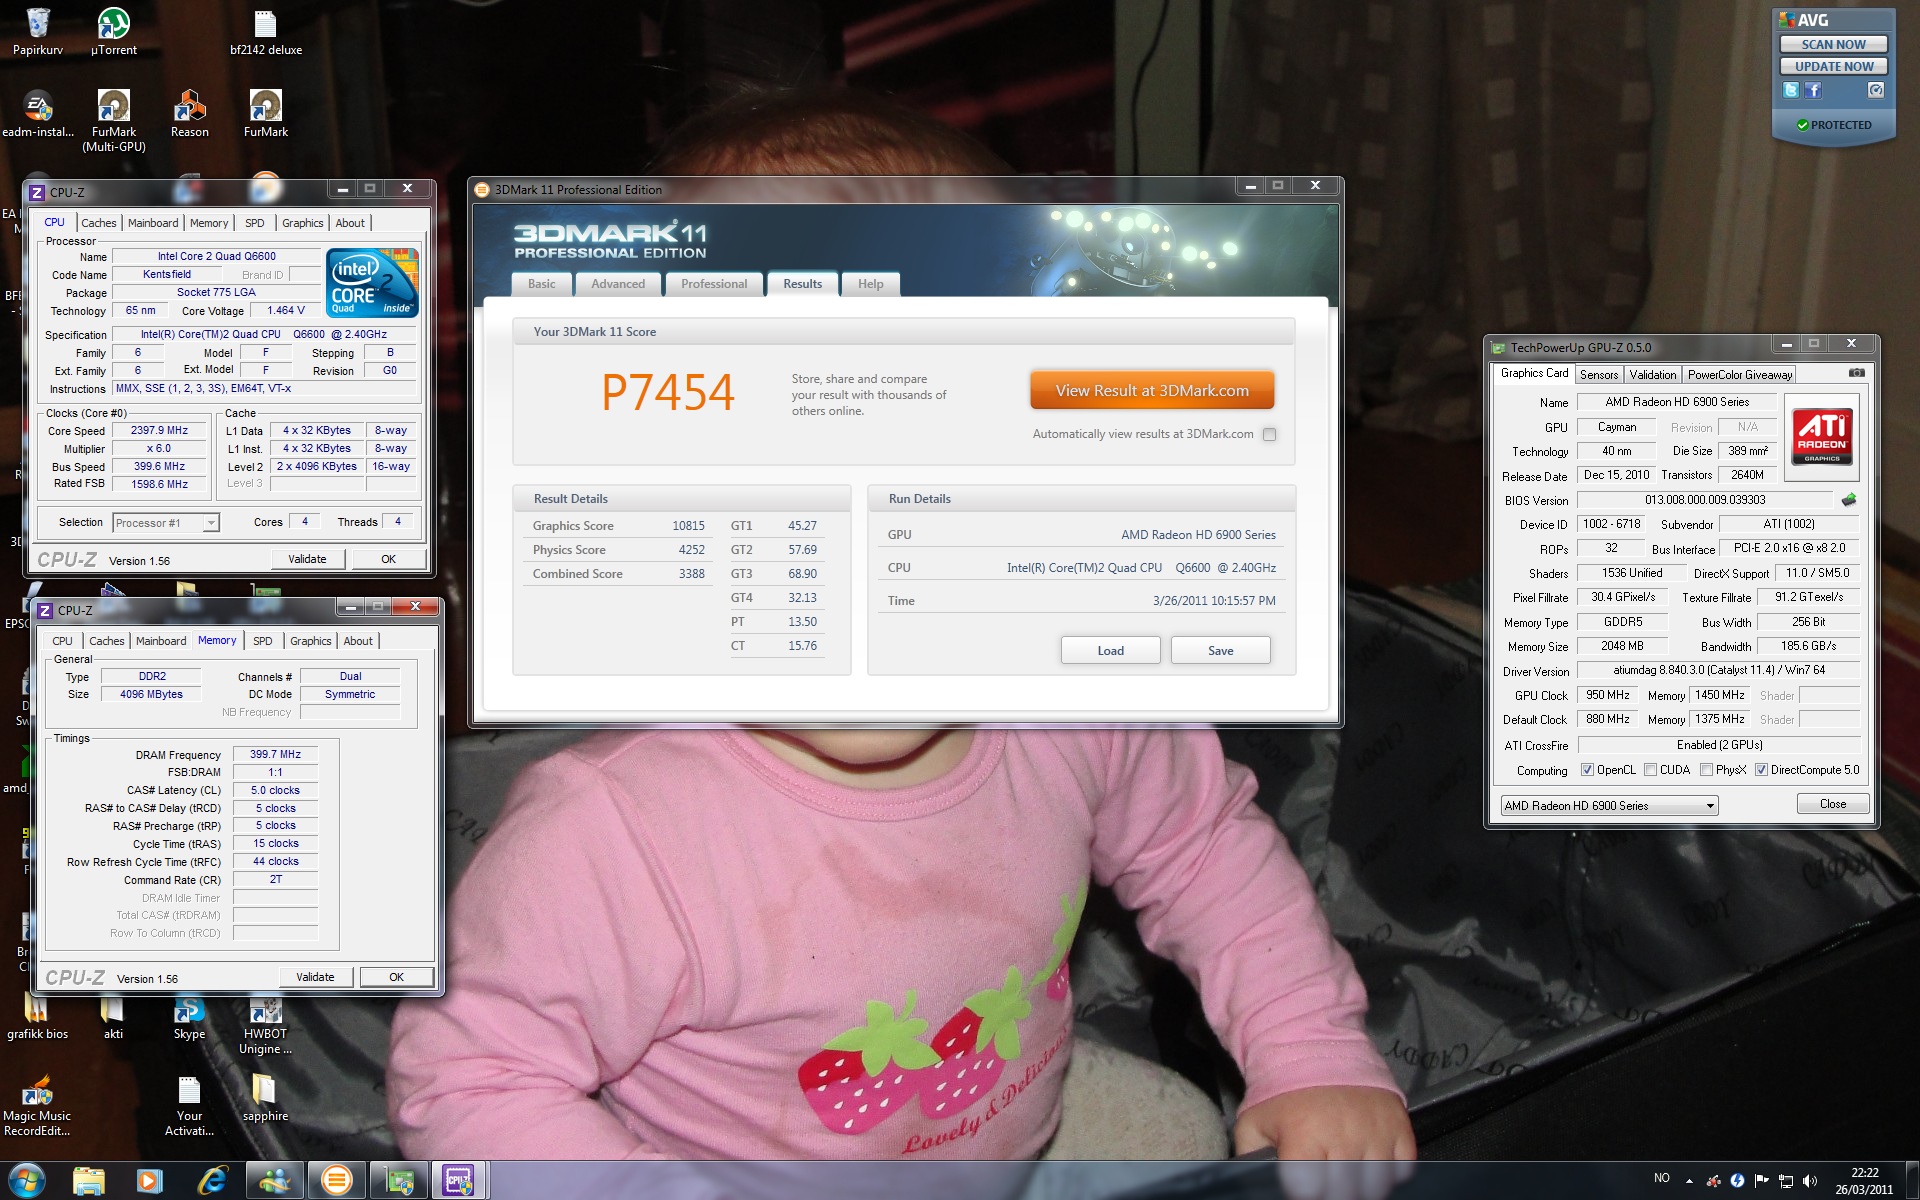
Task: Click the Save button in Run Details
Action: click(1220, 650)
